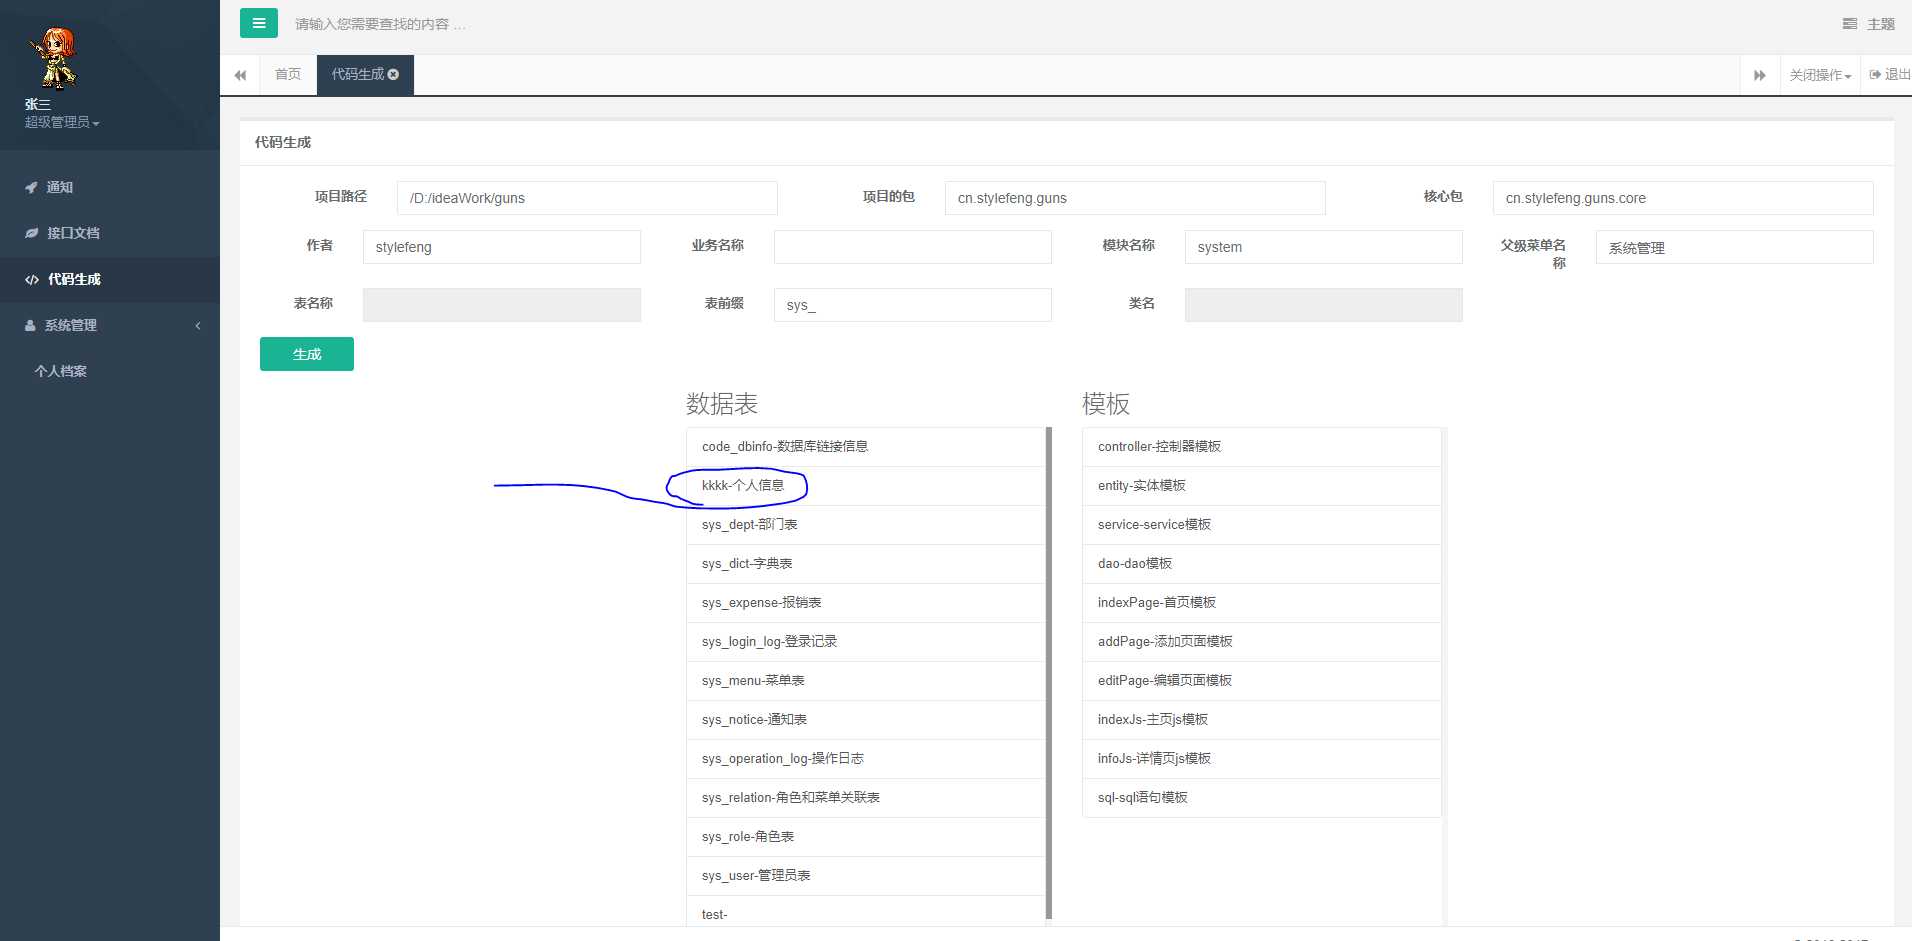Select table sys_operation_log-操作日志
This screenshot has height=941, width=1912.
click(x=866, y=759)
